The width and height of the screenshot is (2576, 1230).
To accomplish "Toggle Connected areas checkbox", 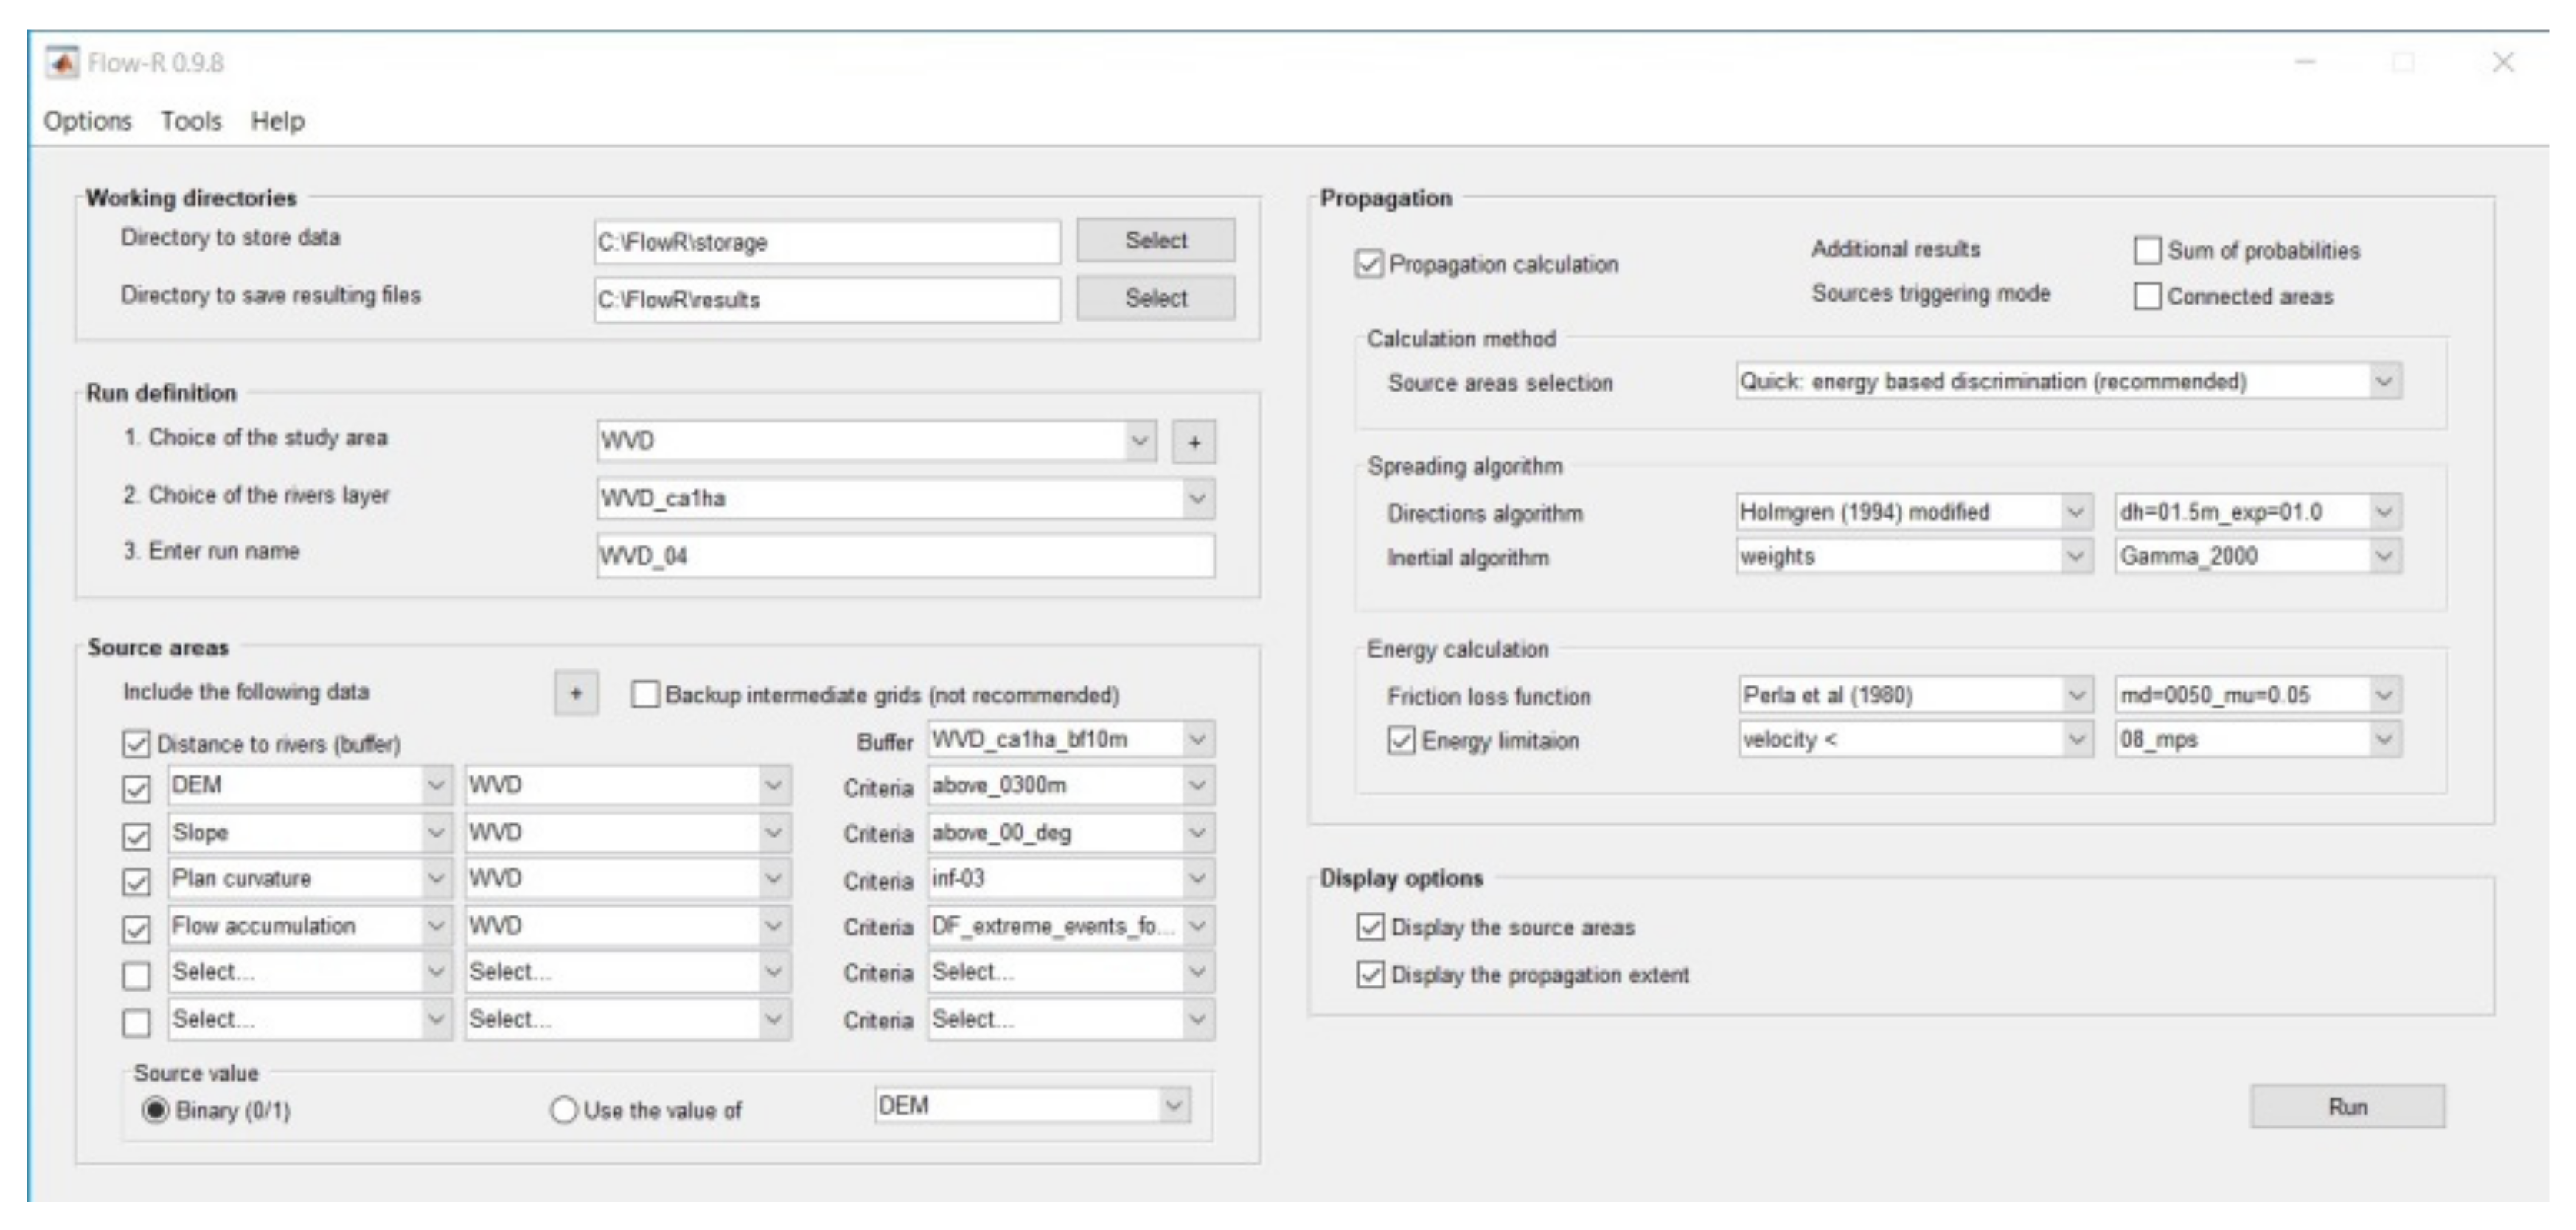I will [x=2147, y=296].
